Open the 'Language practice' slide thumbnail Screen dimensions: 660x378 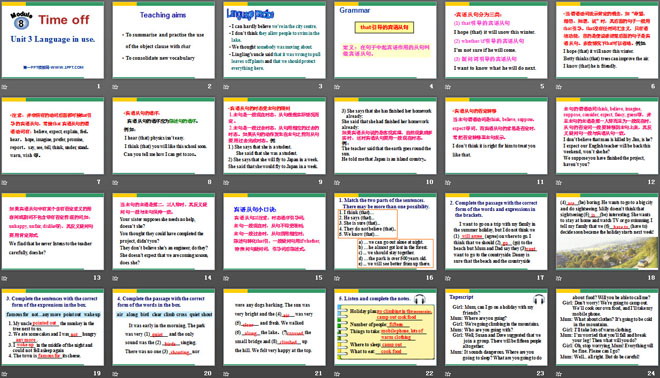[x=274, y=40]
